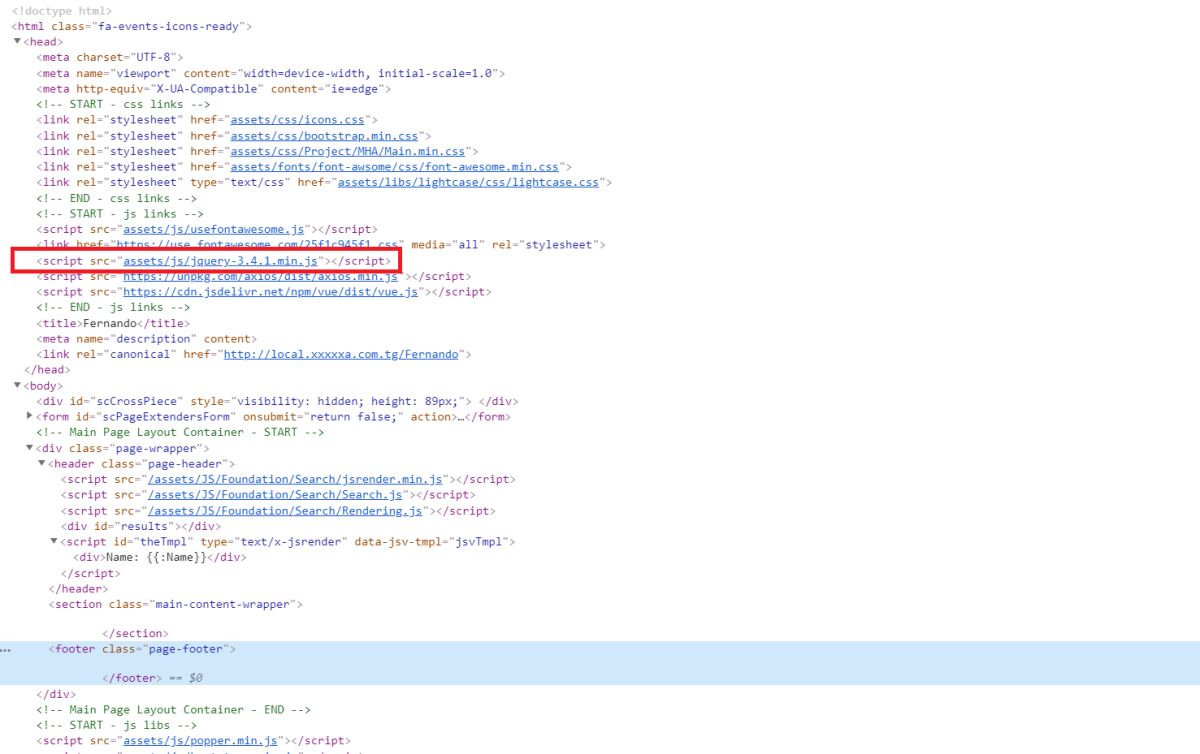
Task: Click the START js libs comment
Action: [x=117, y=725]
